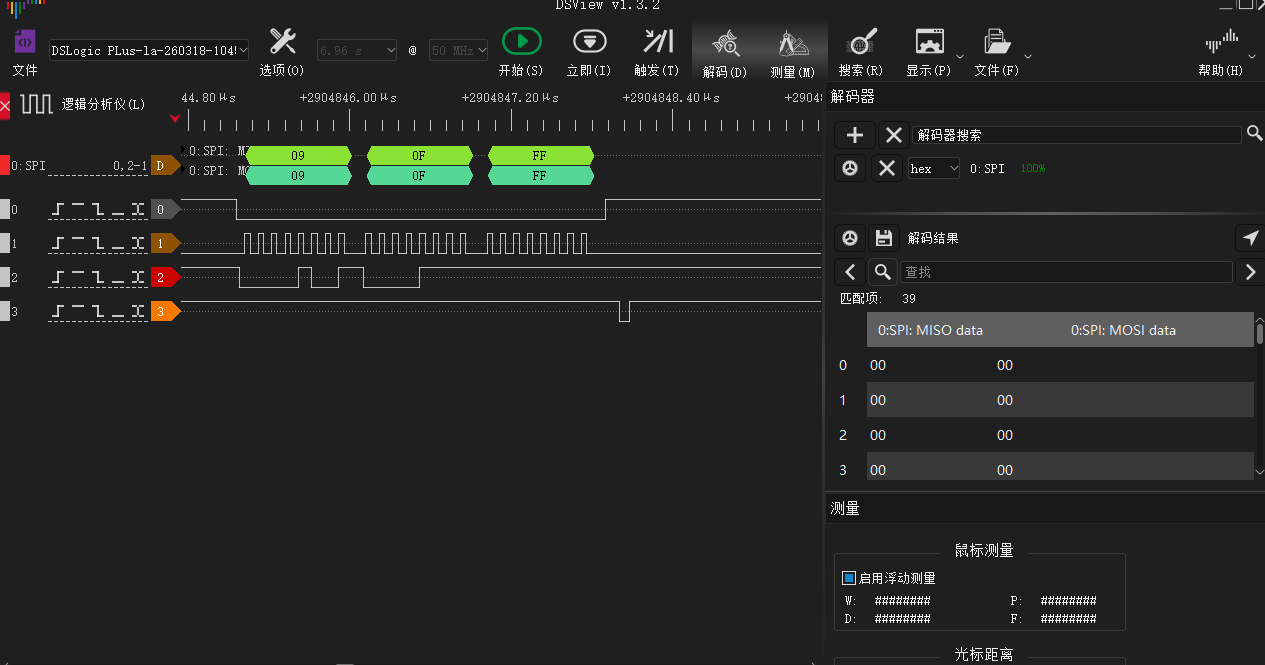Image resolution: width=1265 pixels, height=665 pixels.
Task: Select the bottom FF decoded annotation
Action: click(540, 176)
